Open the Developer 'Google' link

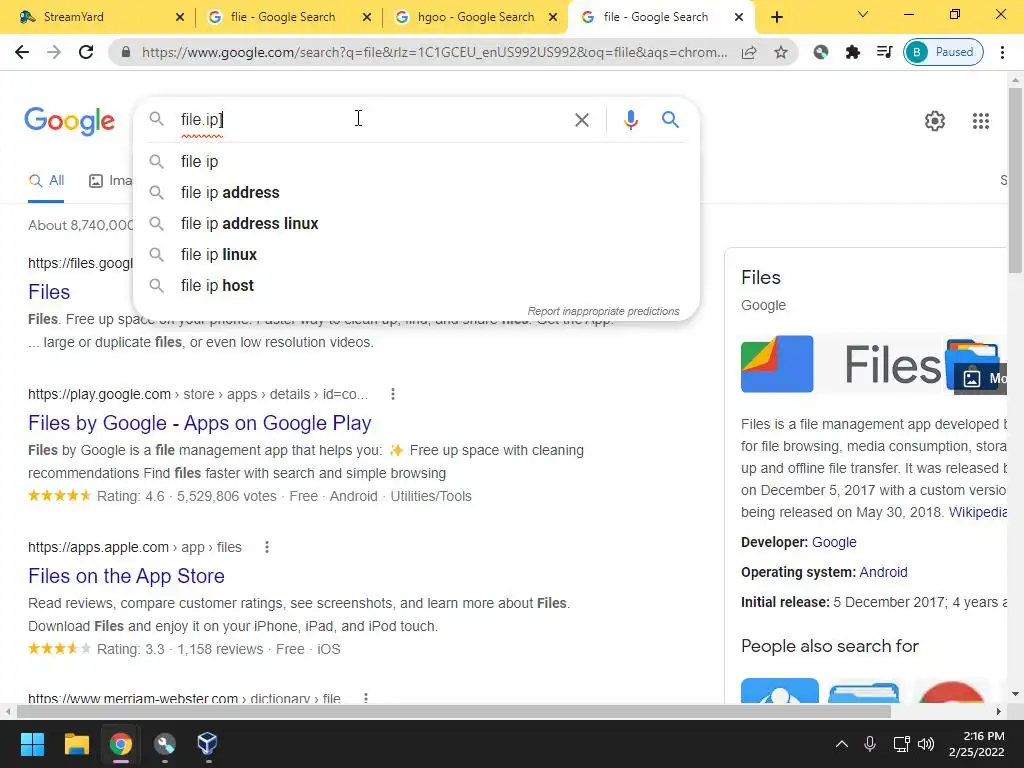(x=834, y=542)
